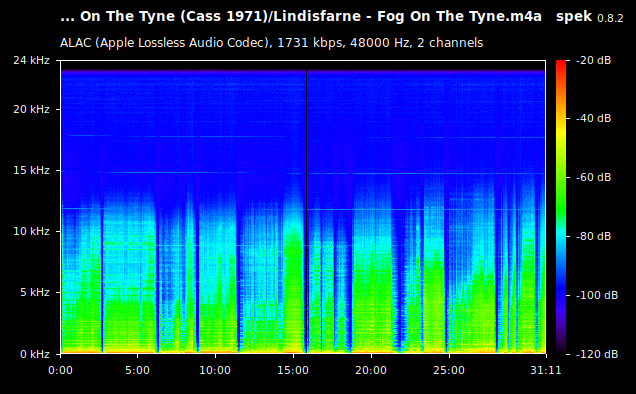Image resolution: width=636 pixels, height=394 pixels.
Task: Click the '15 kHz' frequency axis label
Action: click(x=31, y=170)
